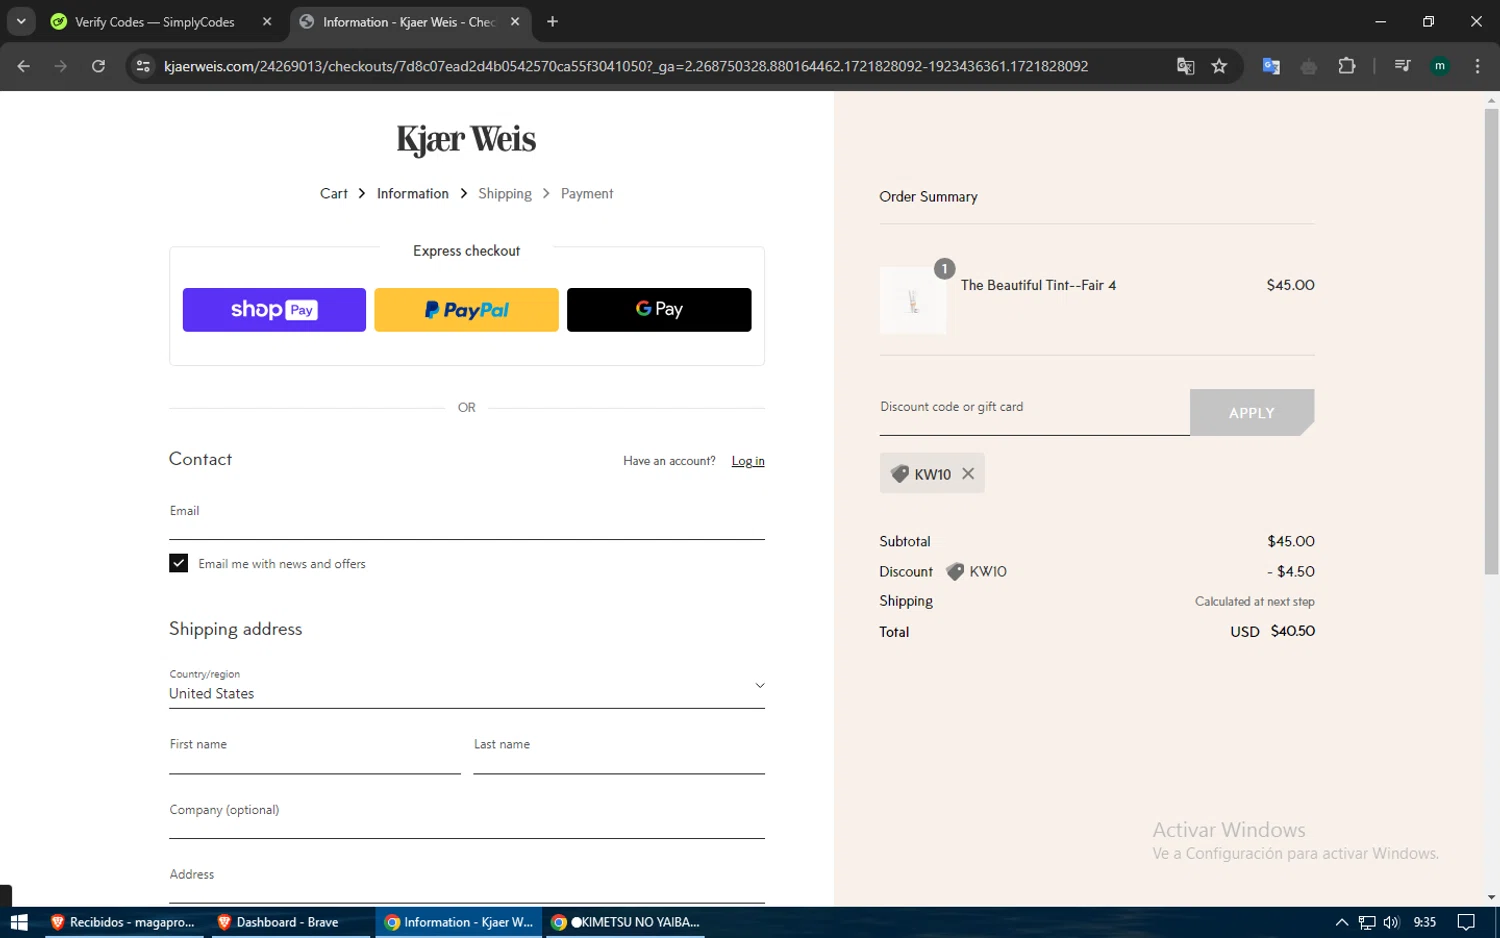Screen dimensions: 1500x938
Task: Open site information icon in address bar
Action: [143, 66]
